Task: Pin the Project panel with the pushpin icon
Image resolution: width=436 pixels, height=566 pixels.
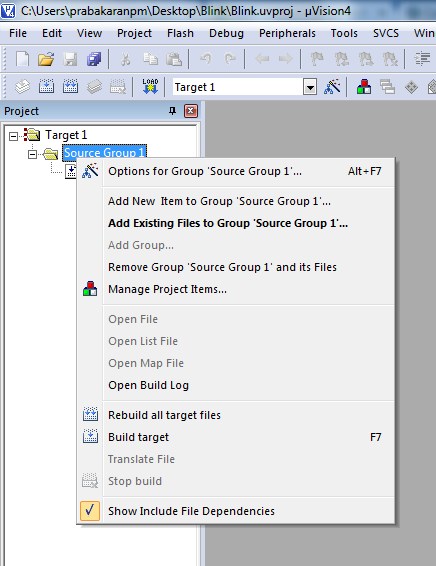Action: pyautogui.click(x=173, y=111)
